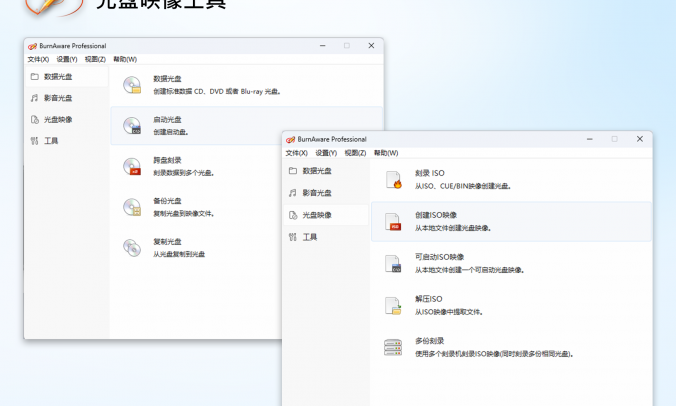Minimize the front BurnAware window

(589, 139)
